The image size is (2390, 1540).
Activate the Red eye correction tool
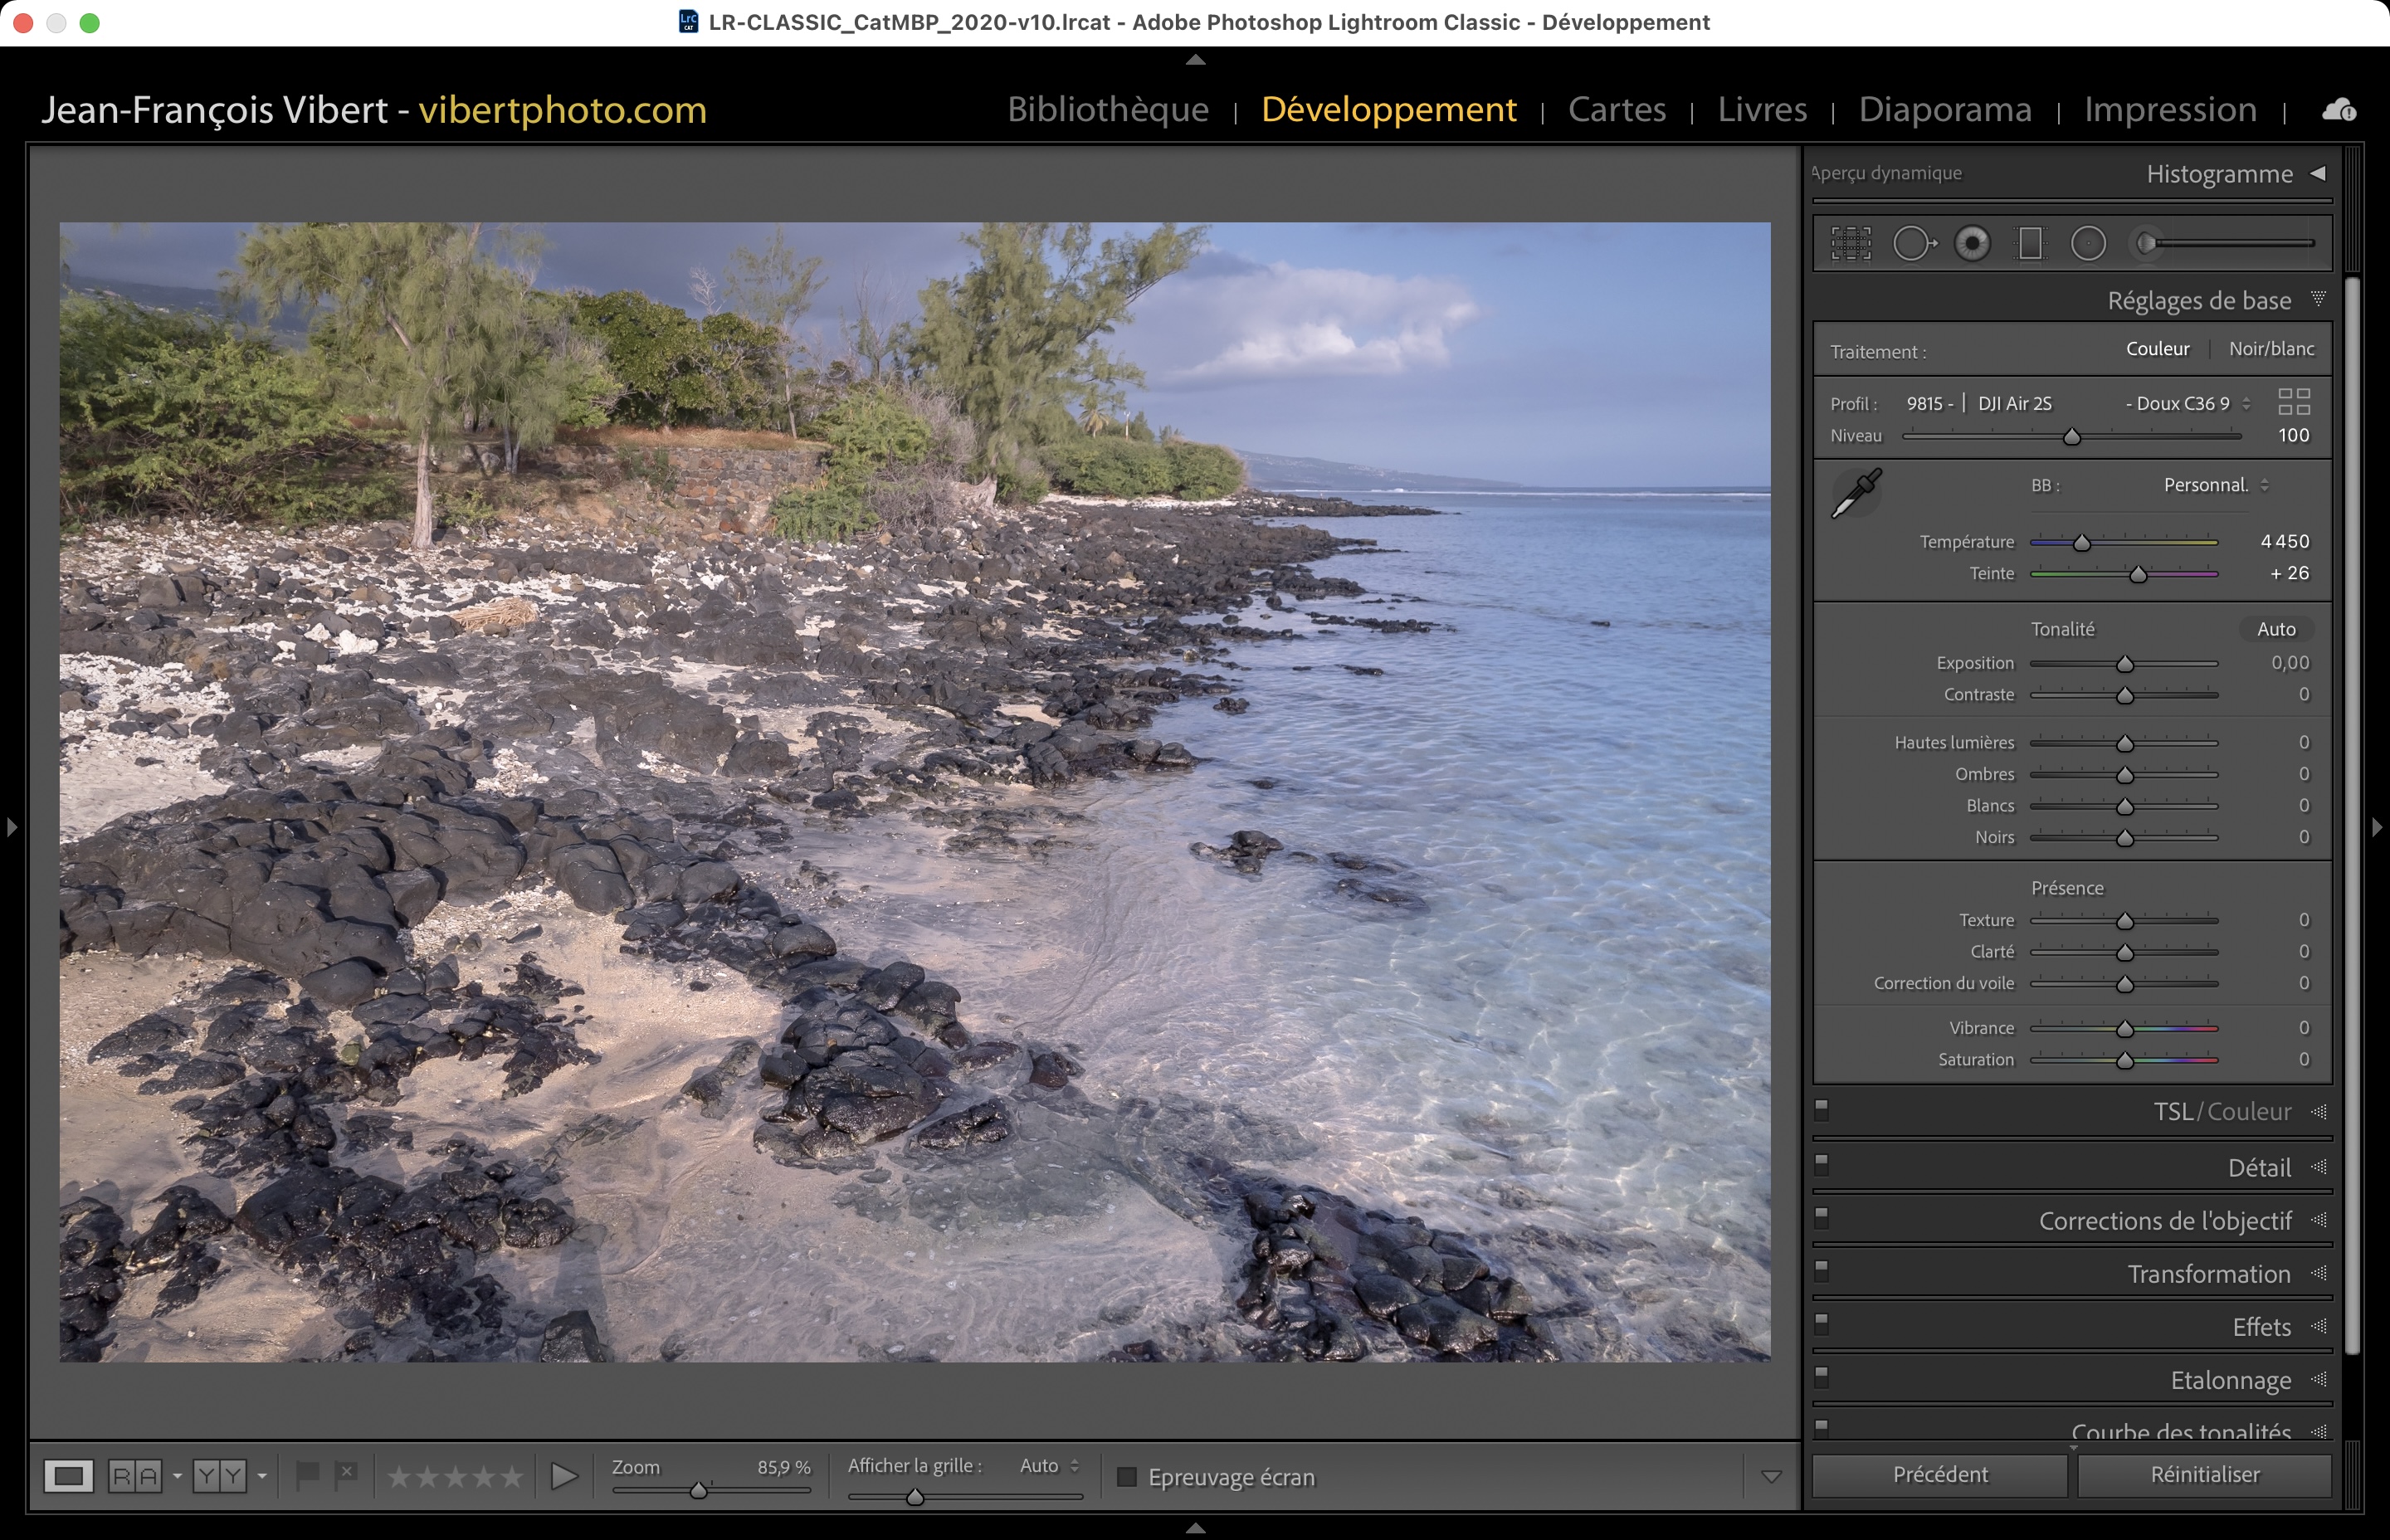[1972, 243]
